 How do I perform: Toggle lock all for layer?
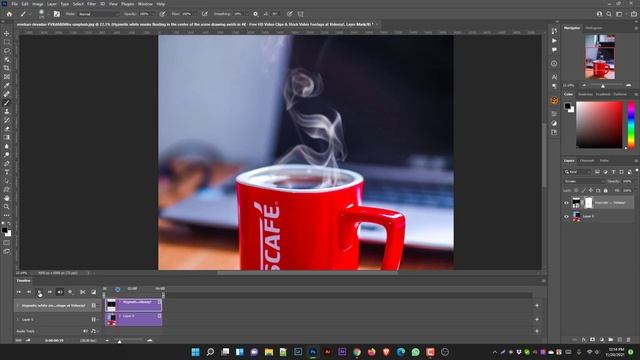click(x=606, y=190)
